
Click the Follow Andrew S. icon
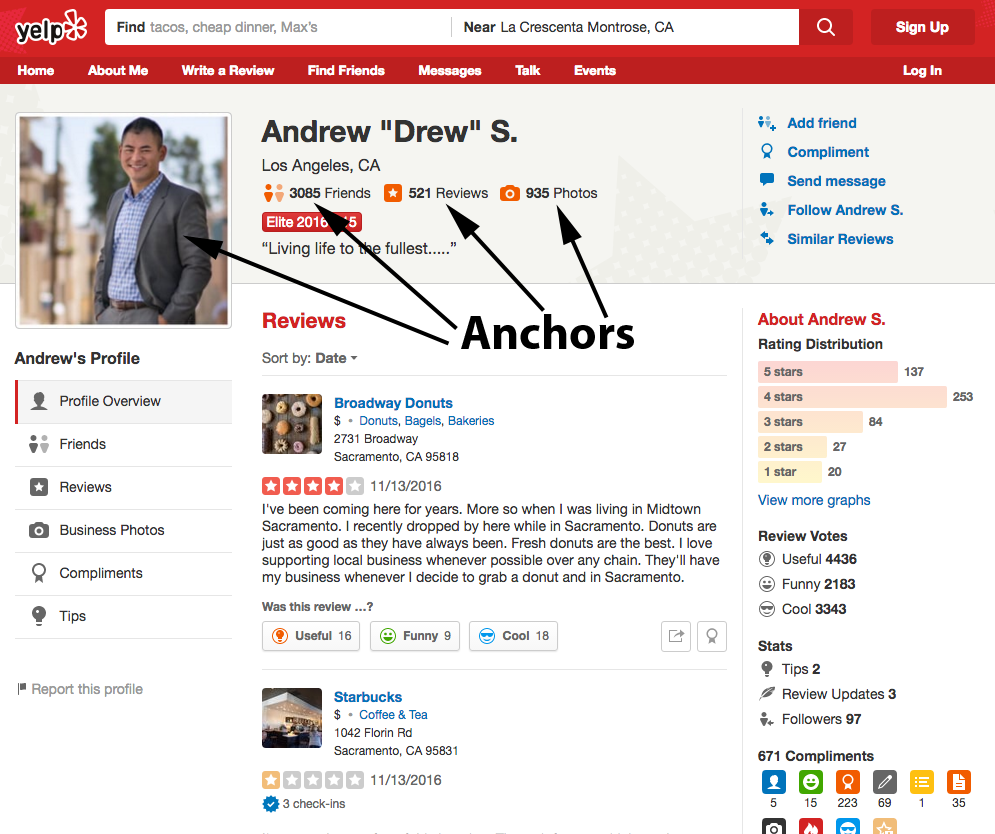767,209
